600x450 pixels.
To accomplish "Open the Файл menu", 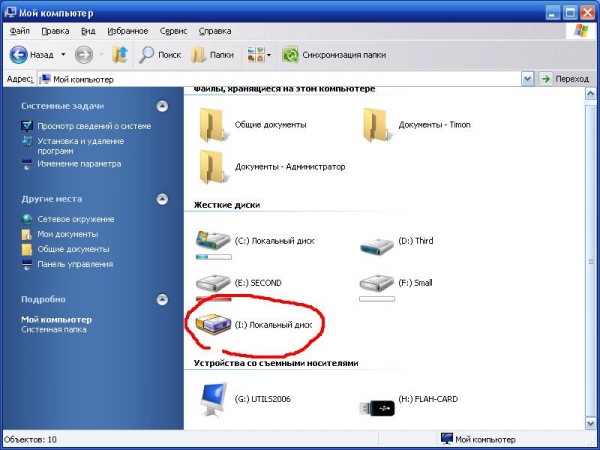I will [x=20, y=31].
